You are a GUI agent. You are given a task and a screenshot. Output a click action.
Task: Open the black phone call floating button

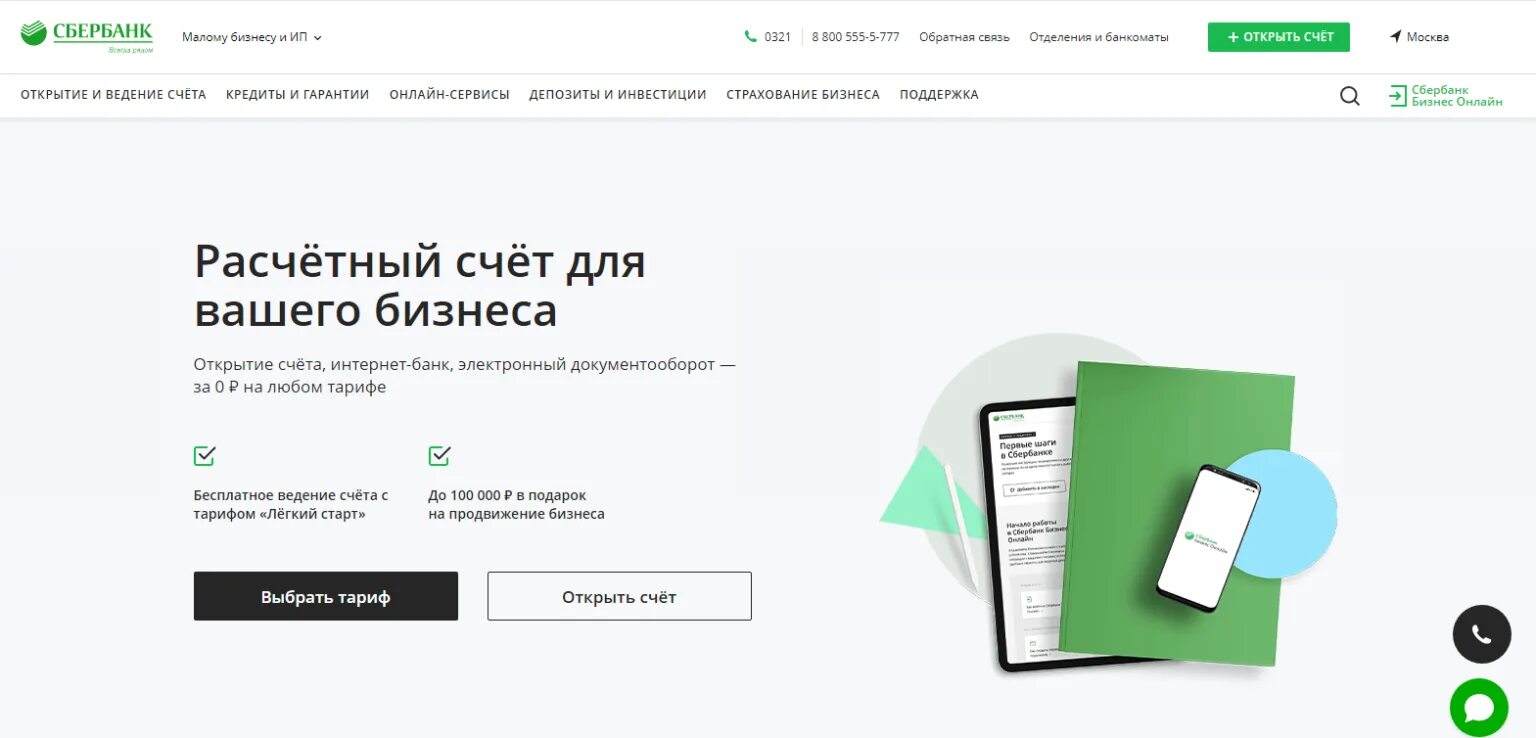(x=1482, y=634)
